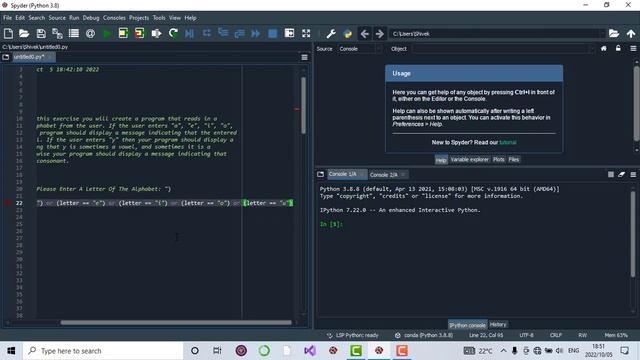This screenshot has height=360, width=640.
Task: Open the Debug menu
Action: point(91,18)
